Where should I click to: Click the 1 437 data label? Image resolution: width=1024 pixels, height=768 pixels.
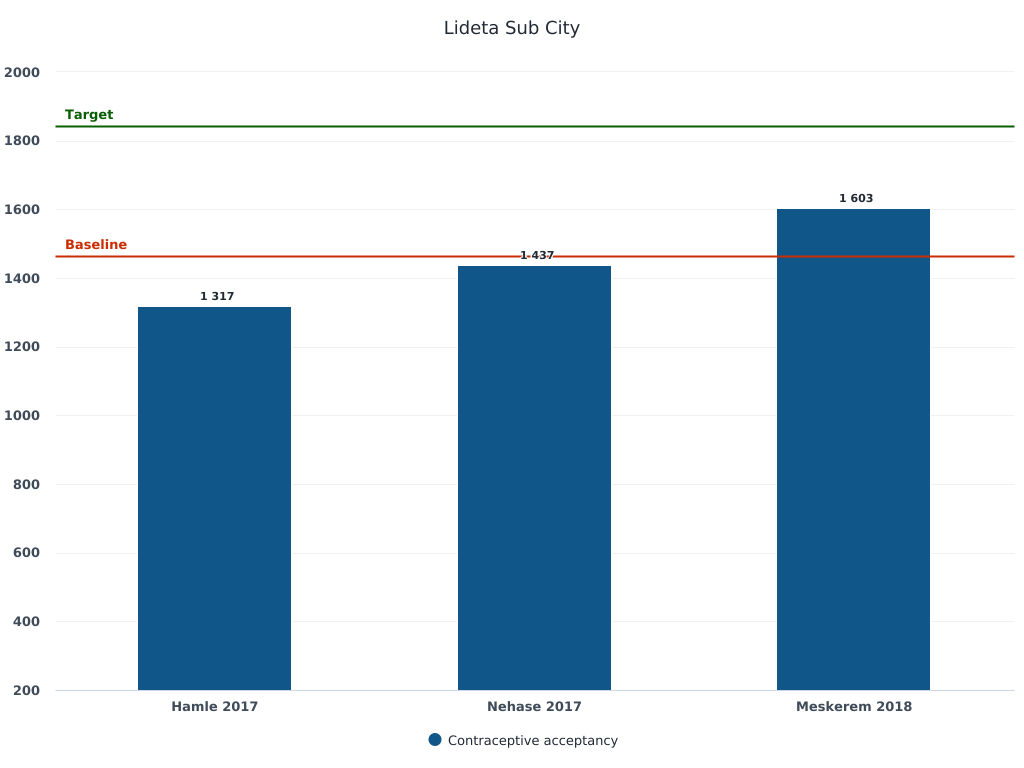pos(537,255)
